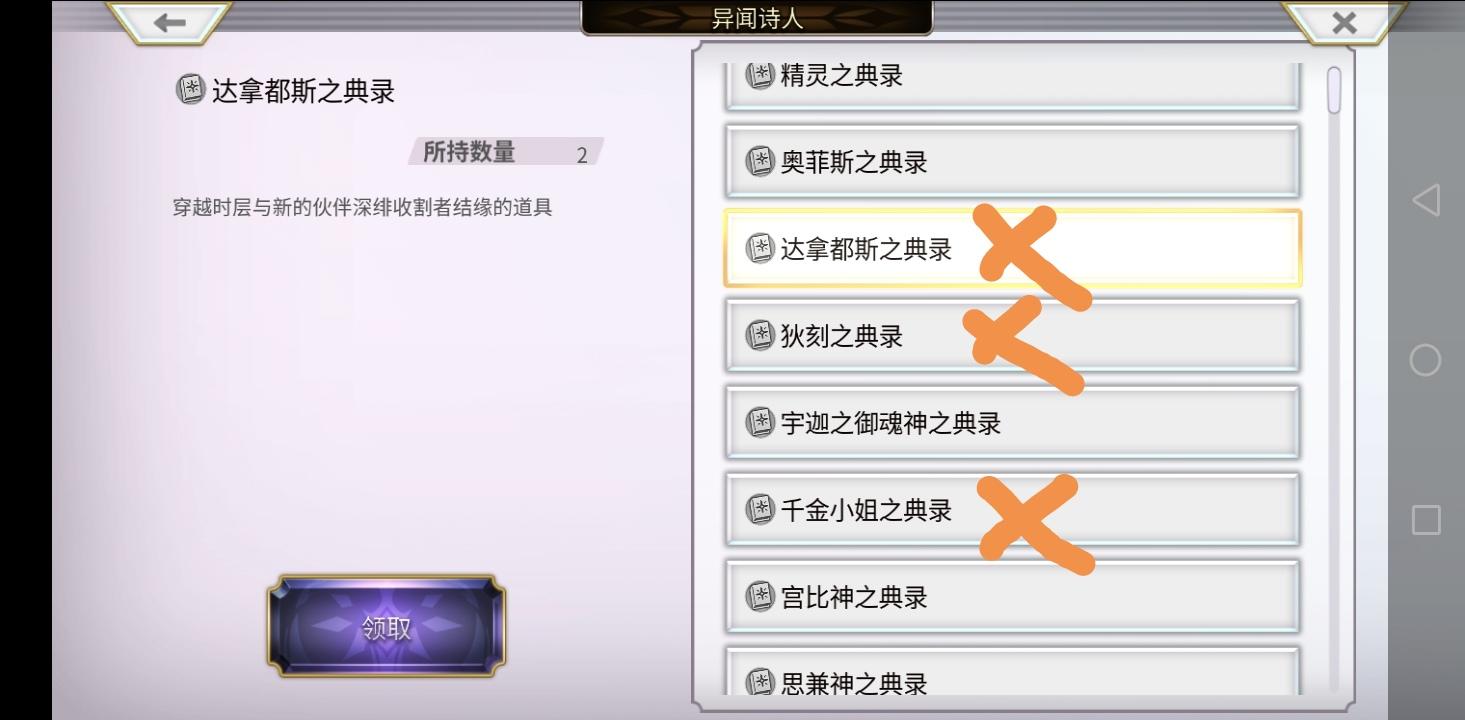Select 精灵之典录 list item
This screenshot has width=1465, height=720.
coord(1012,83)
